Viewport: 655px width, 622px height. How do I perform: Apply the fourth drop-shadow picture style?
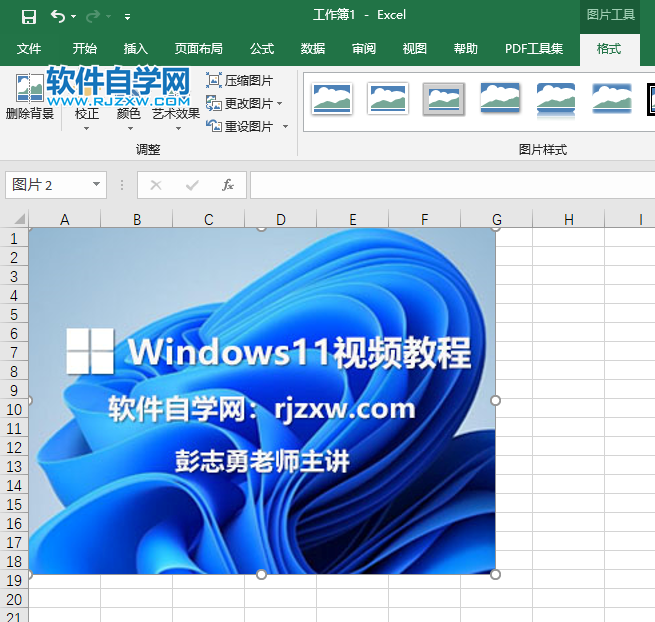(500, 99)
